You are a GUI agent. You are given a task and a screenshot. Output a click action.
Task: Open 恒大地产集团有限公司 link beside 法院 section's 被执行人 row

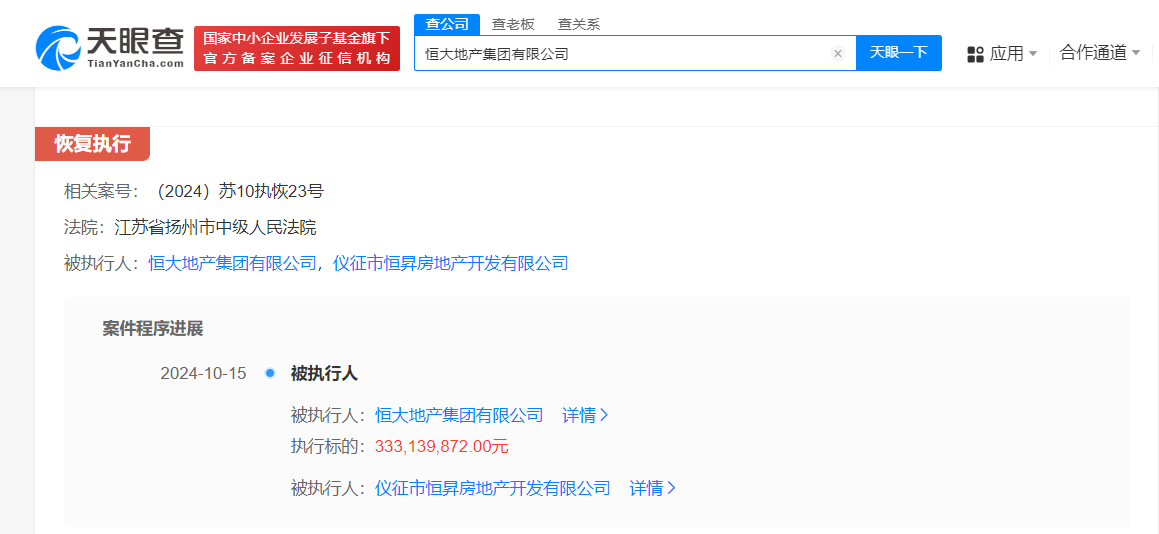click(232, 264)
